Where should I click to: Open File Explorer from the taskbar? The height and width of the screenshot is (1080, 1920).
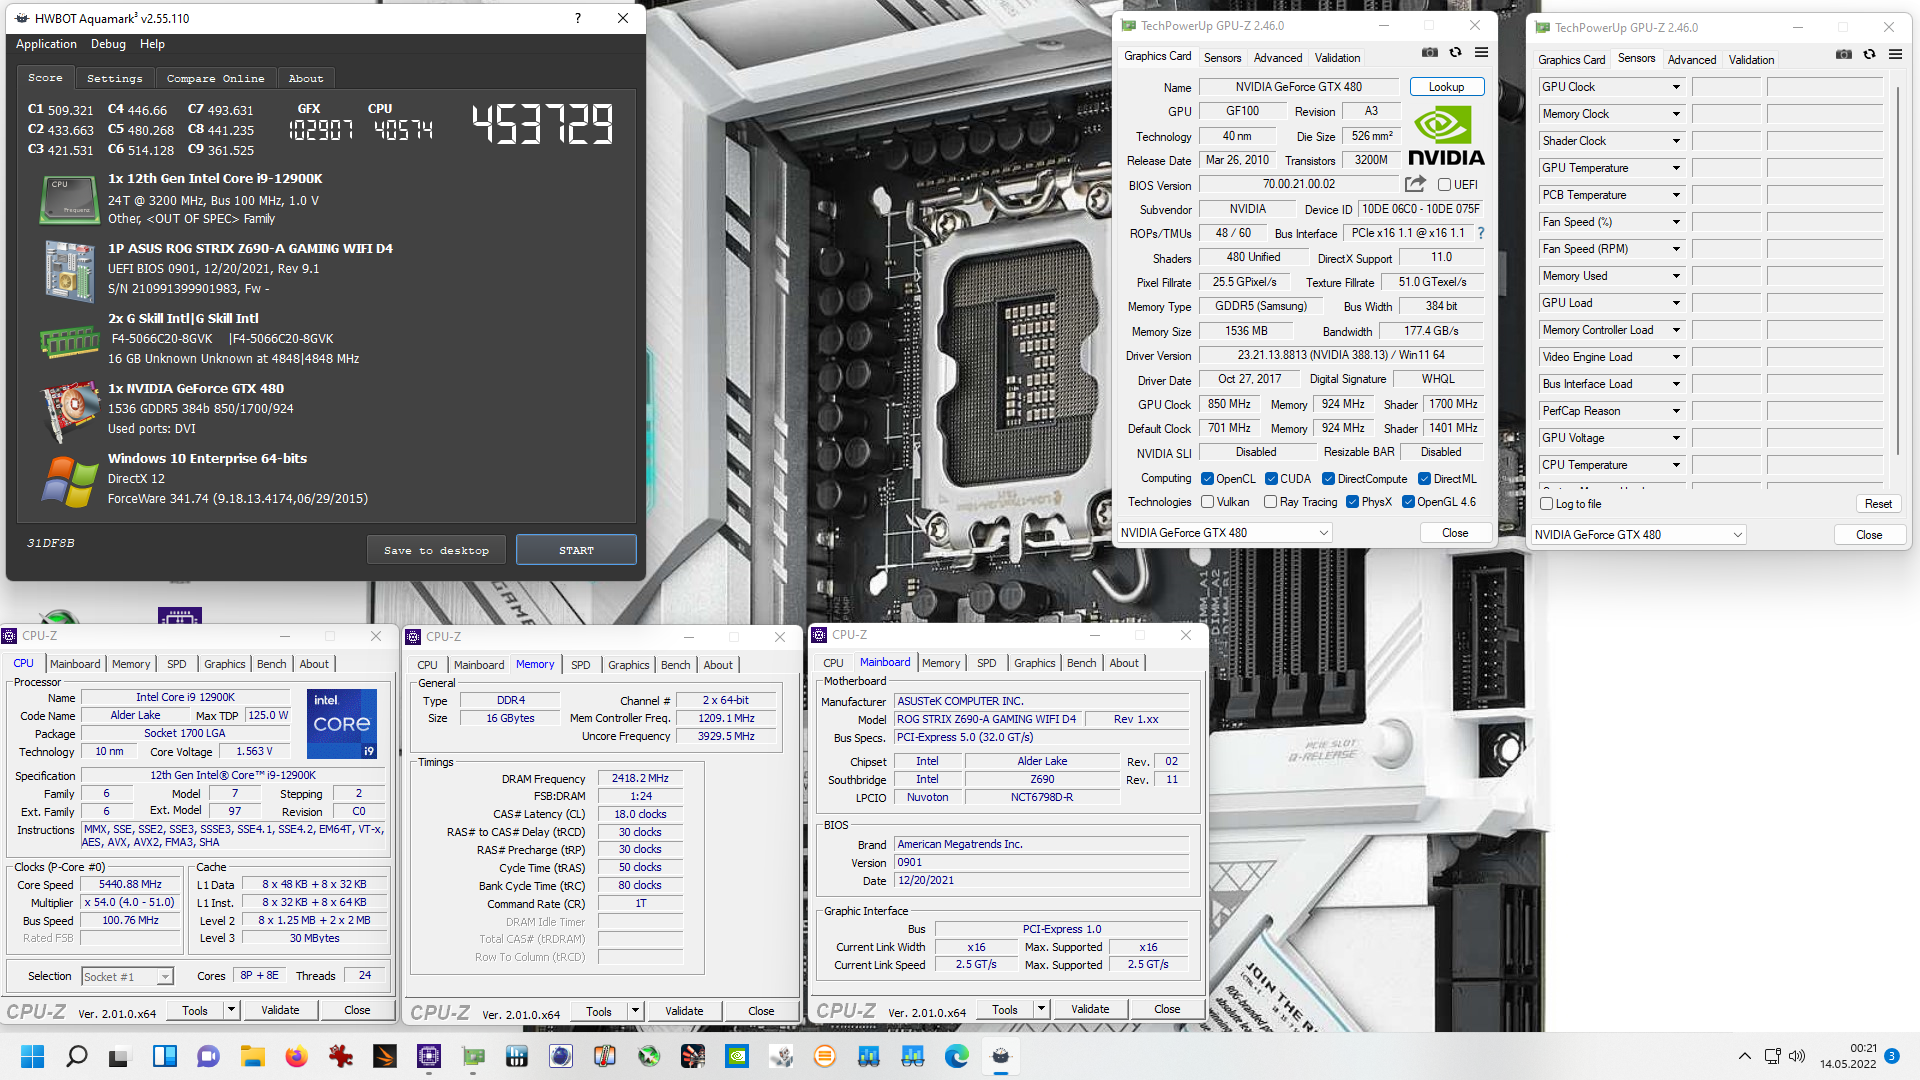252,1056
